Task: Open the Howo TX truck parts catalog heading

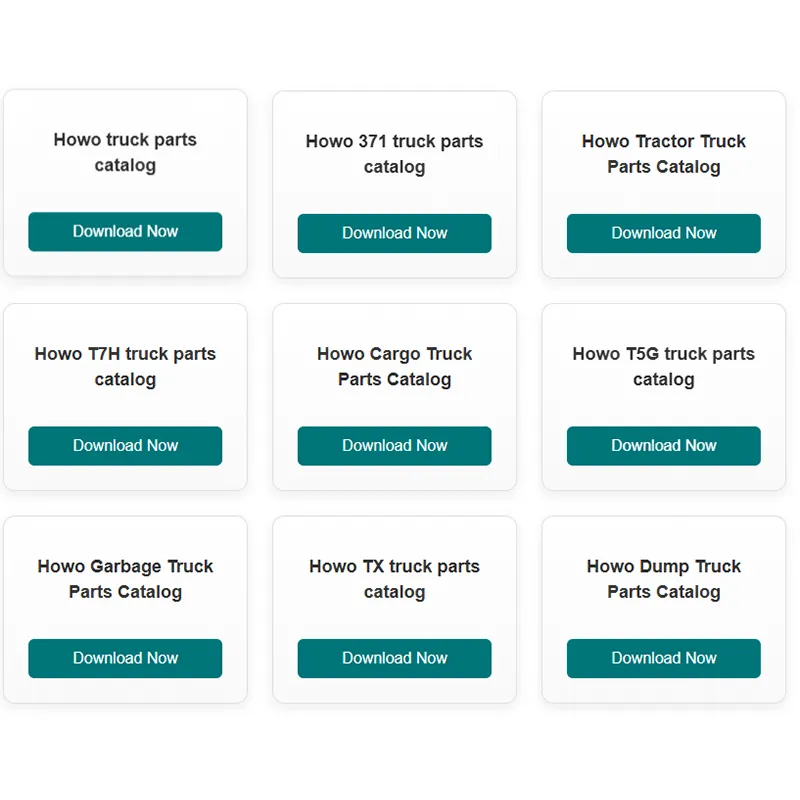Action: tap(394, 579)
